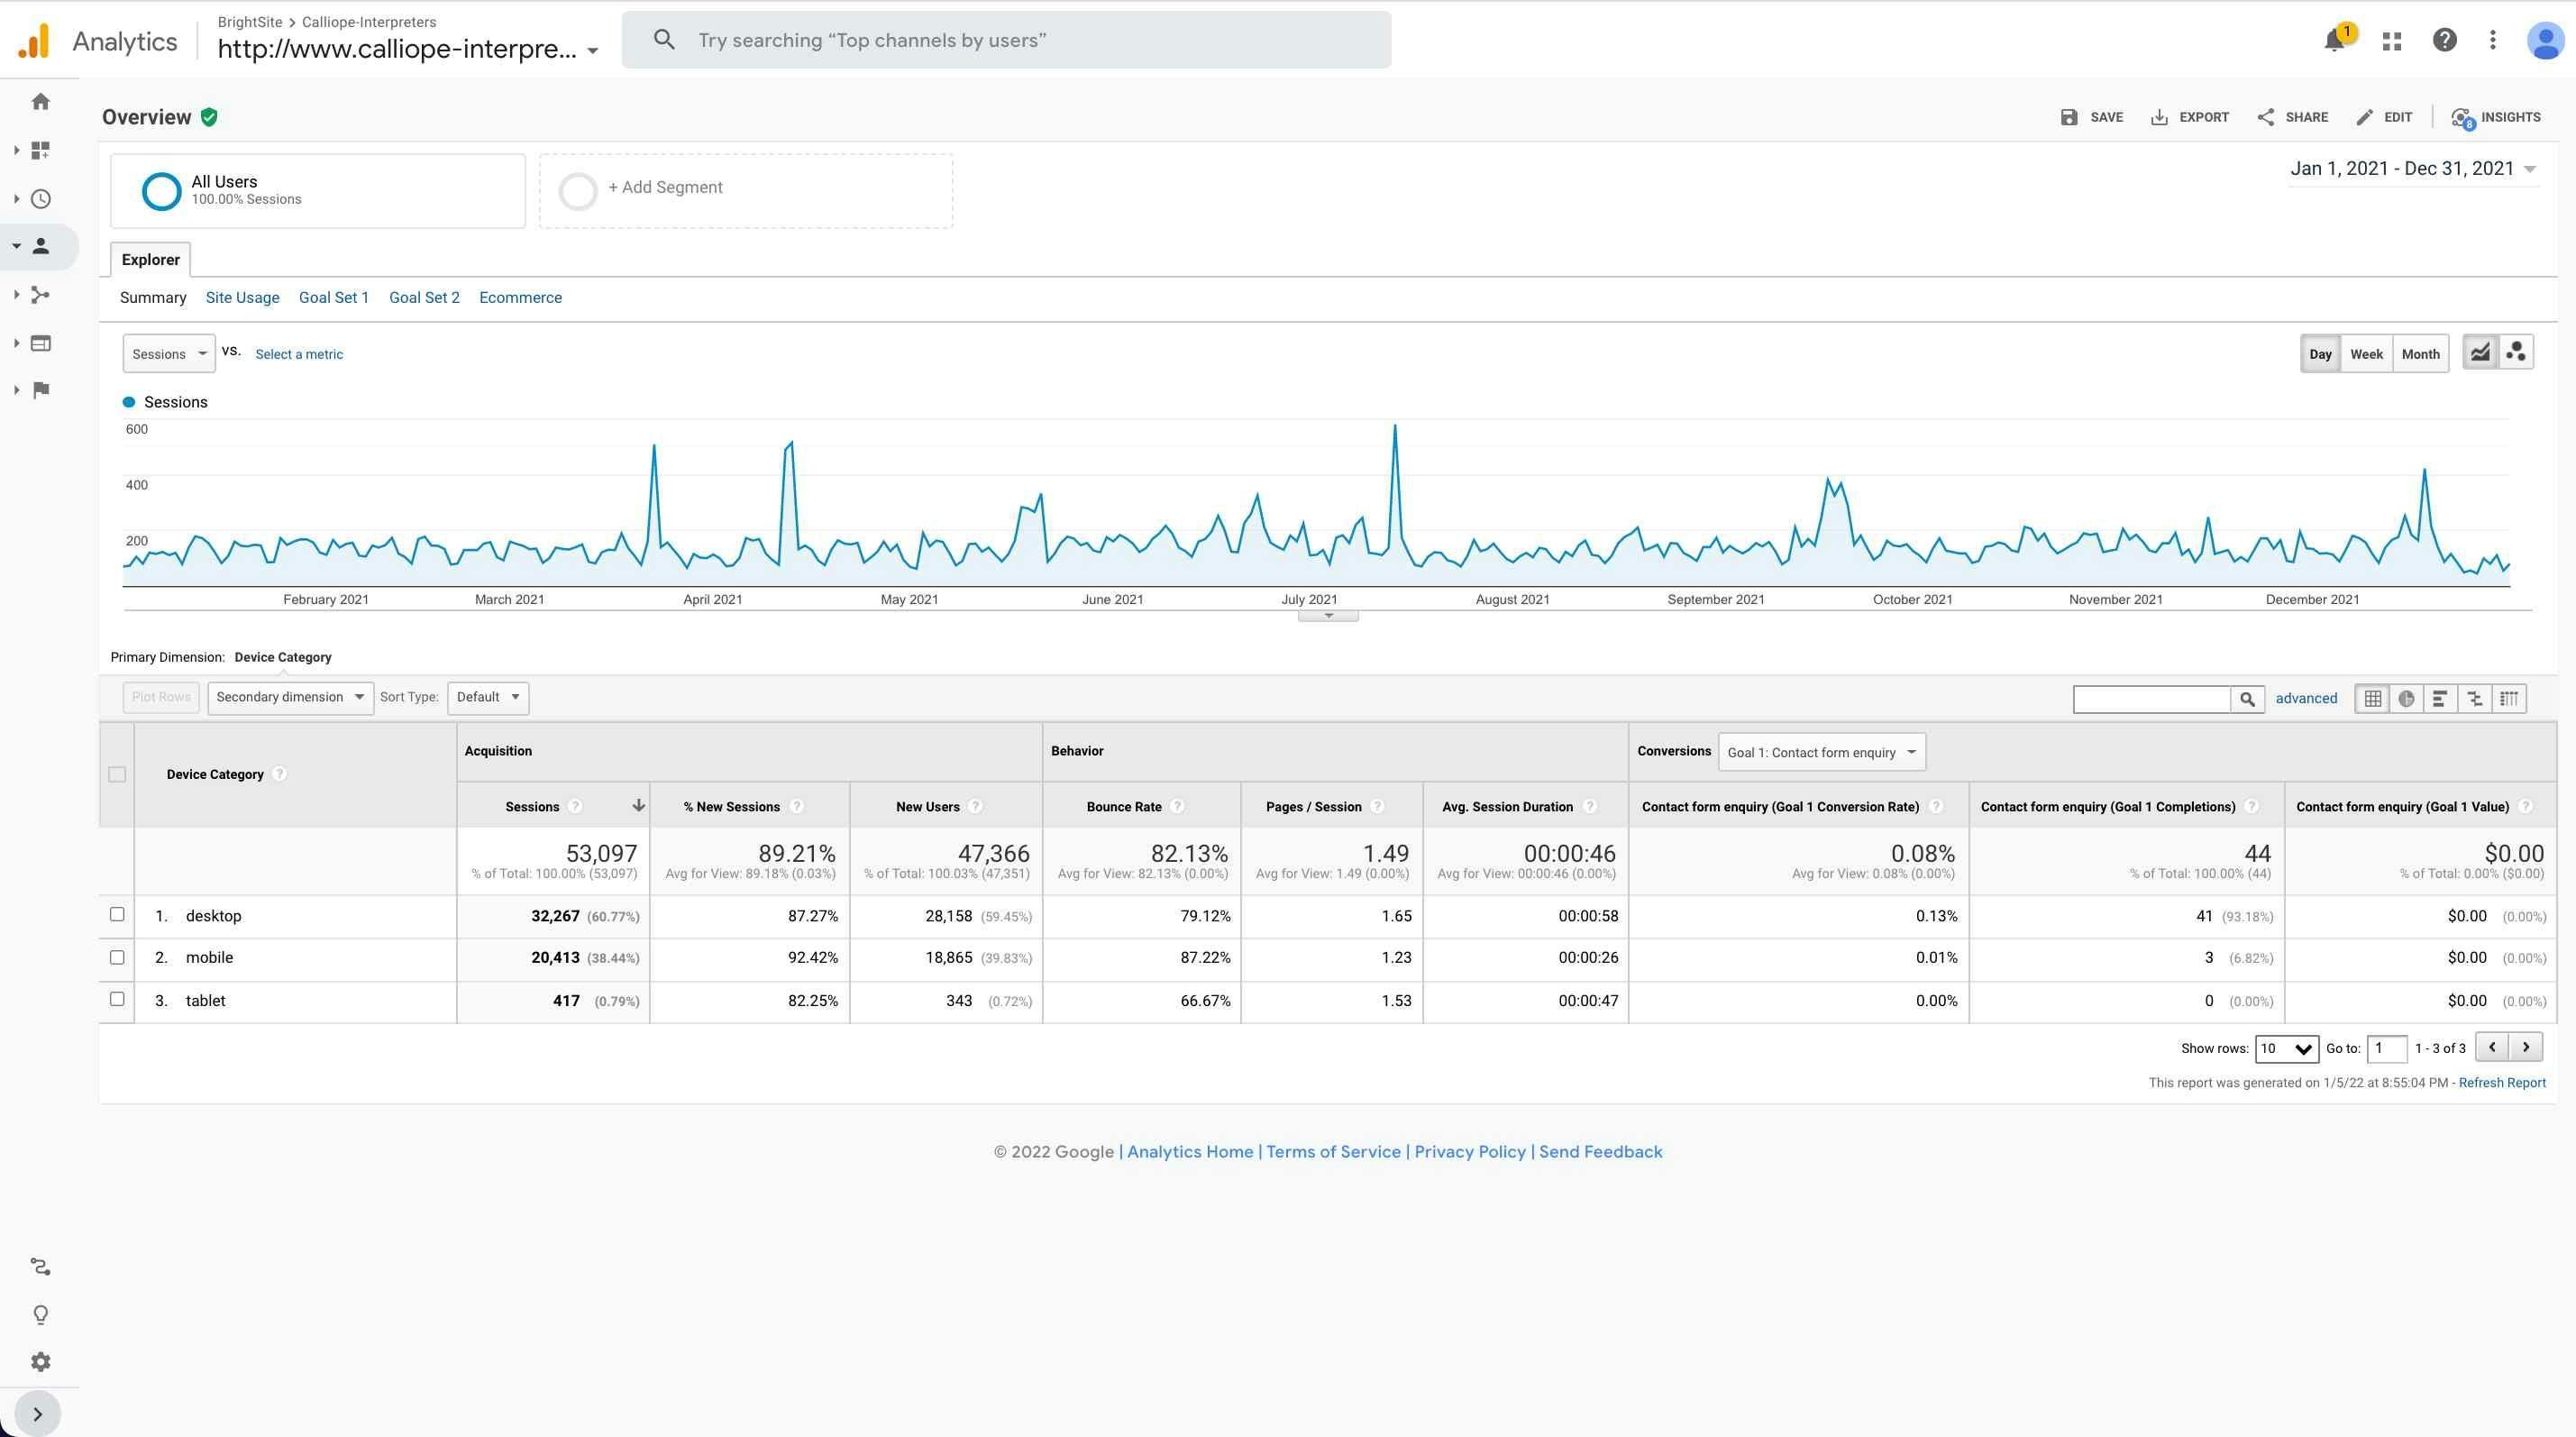
Task: Open the Goal 1 Contact form enquiry dropdown
Action: coord(1821,752)
